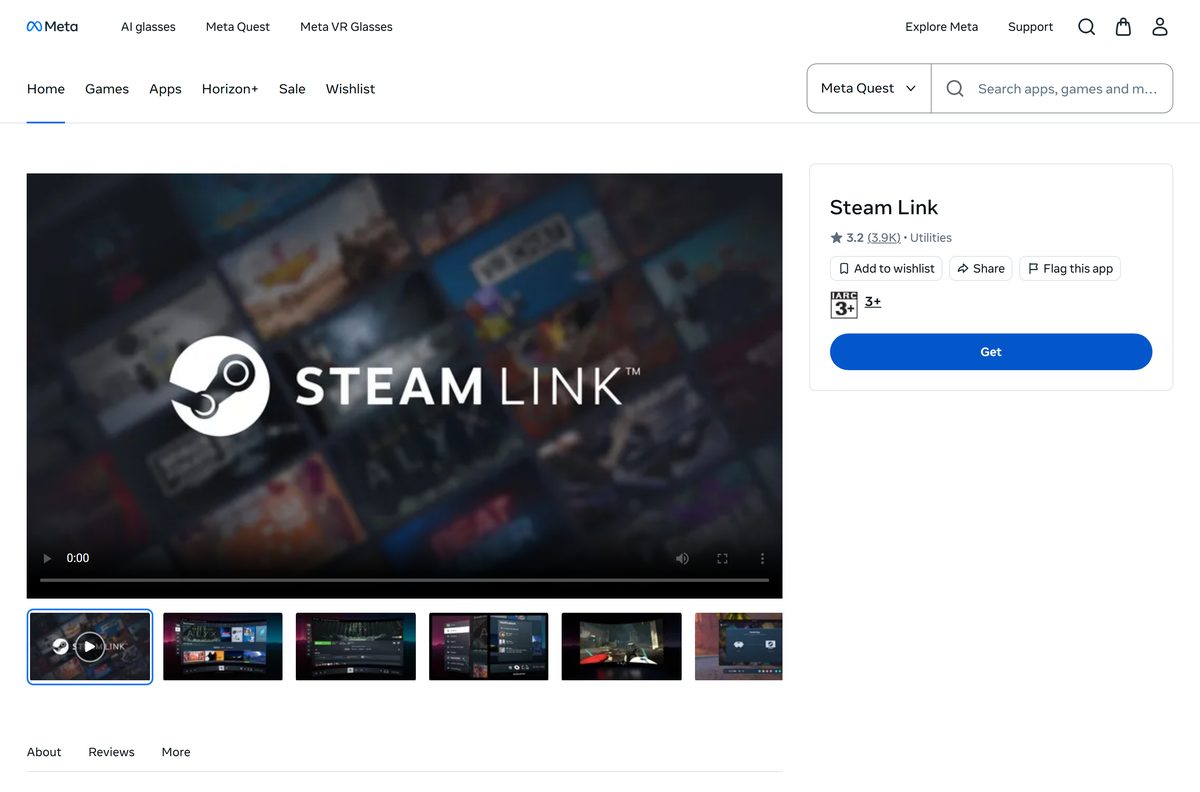
Task: Click the Get button
Action: click(x=991, y=352)
